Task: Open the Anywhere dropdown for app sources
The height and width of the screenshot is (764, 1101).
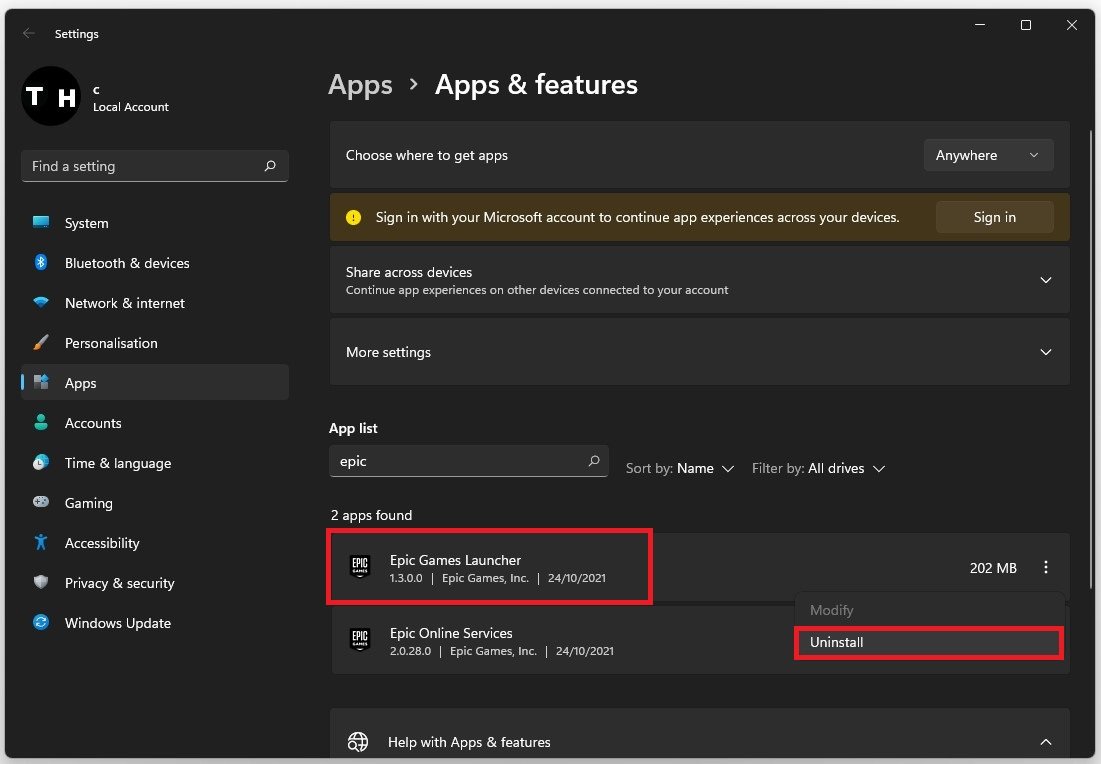Action: (x=988, y=156)
